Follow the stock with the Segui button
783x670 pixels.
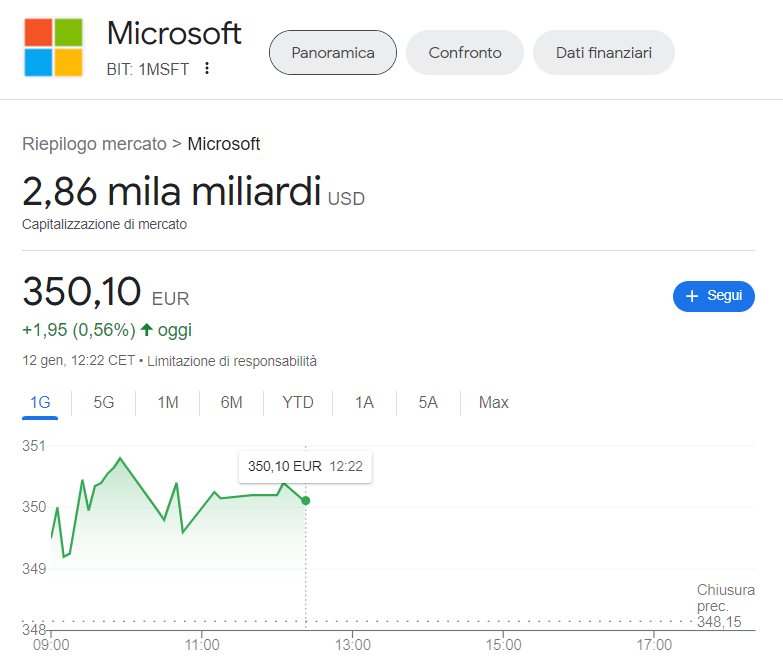(713, 296)
